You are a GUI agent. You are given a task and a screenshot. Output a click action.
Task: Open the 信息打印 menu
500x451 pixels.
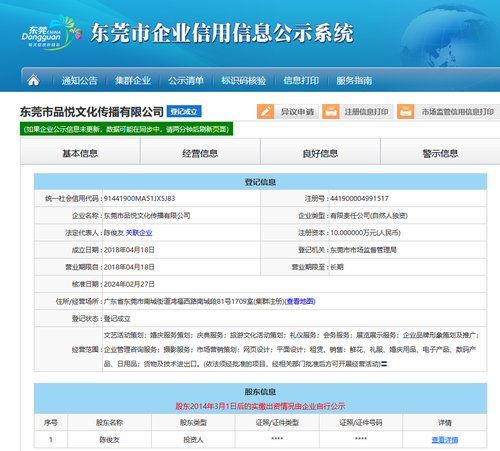coord(301,81)
